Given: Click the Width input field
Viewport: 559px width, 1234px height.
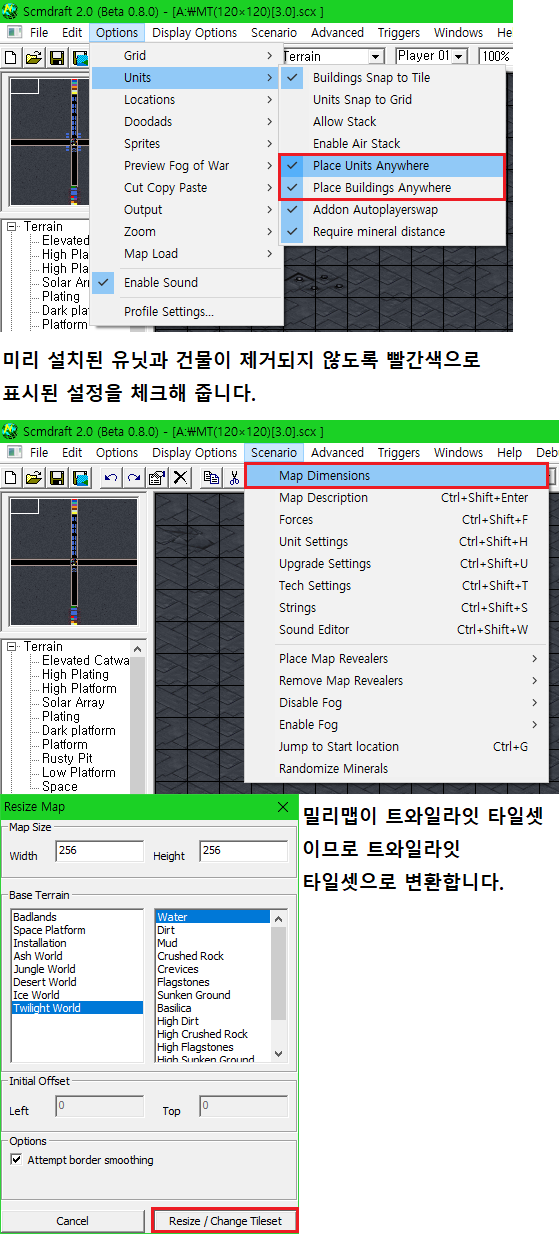Looking at the screenshot, I should coord(98,852).
